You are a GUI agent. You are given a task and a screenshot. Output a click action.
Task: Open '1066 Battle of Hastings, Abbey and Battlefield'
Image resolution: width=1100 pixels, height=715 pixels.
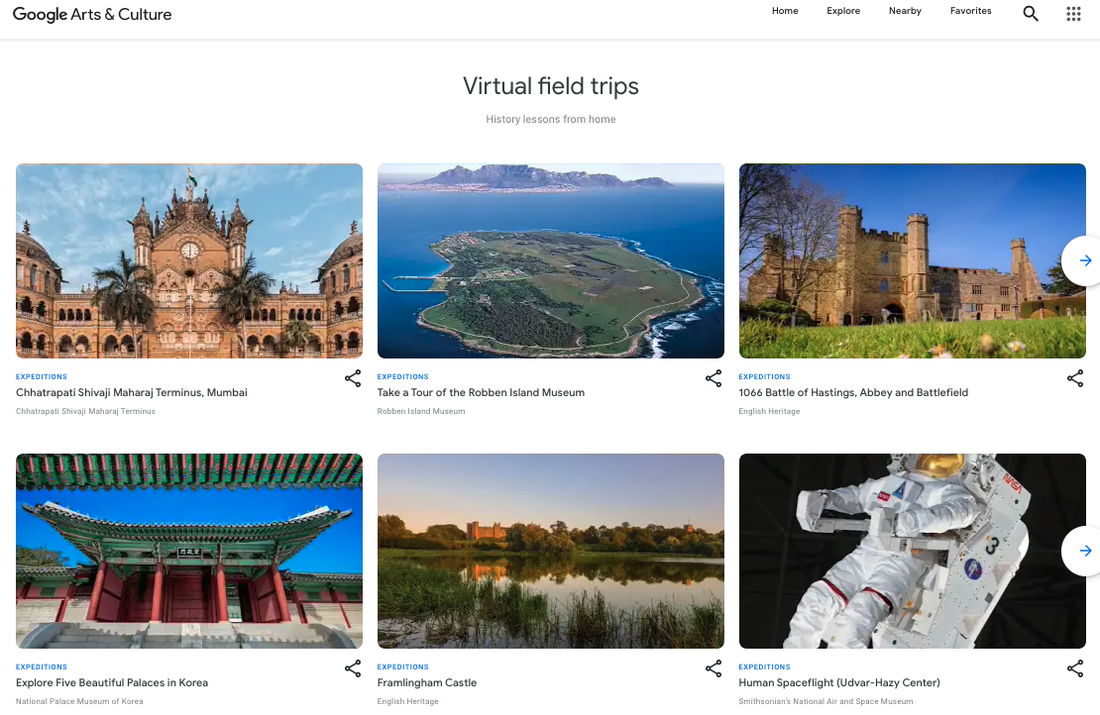point(853,392)
